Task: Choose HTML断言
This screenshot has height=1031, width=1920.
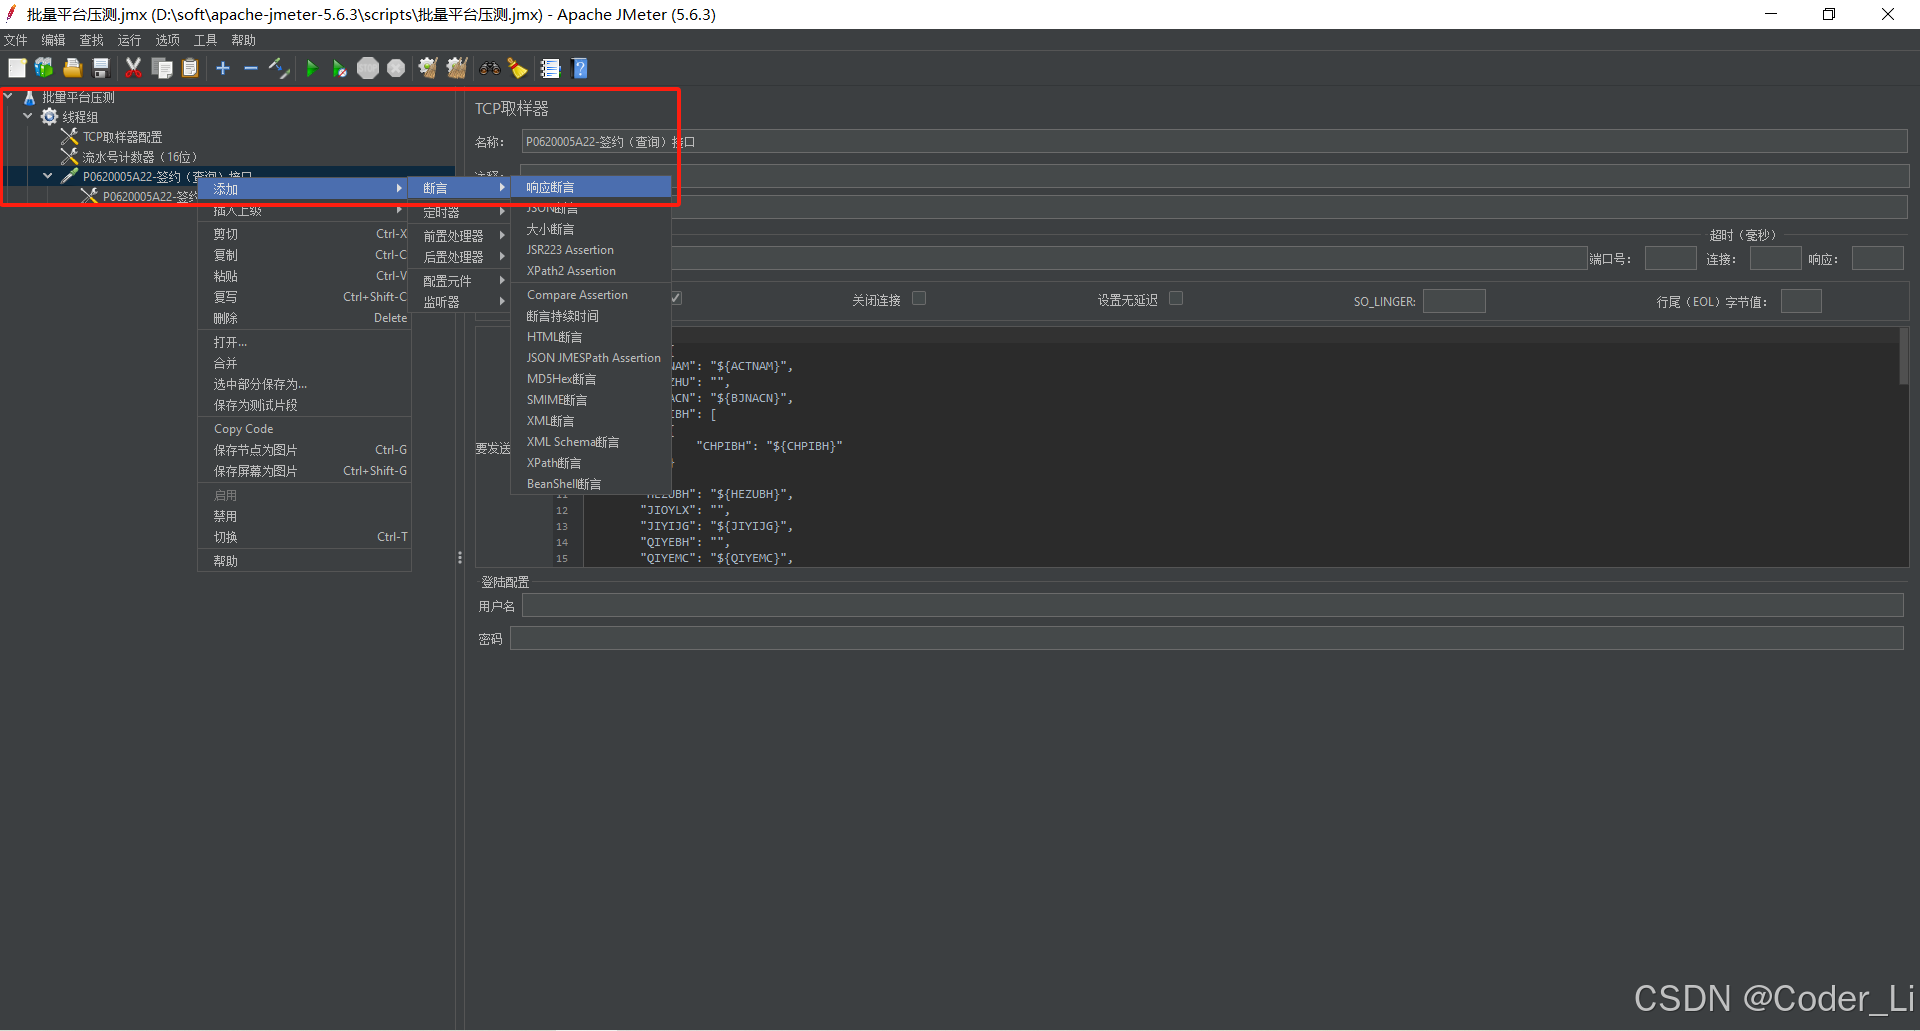Action: 591,337
